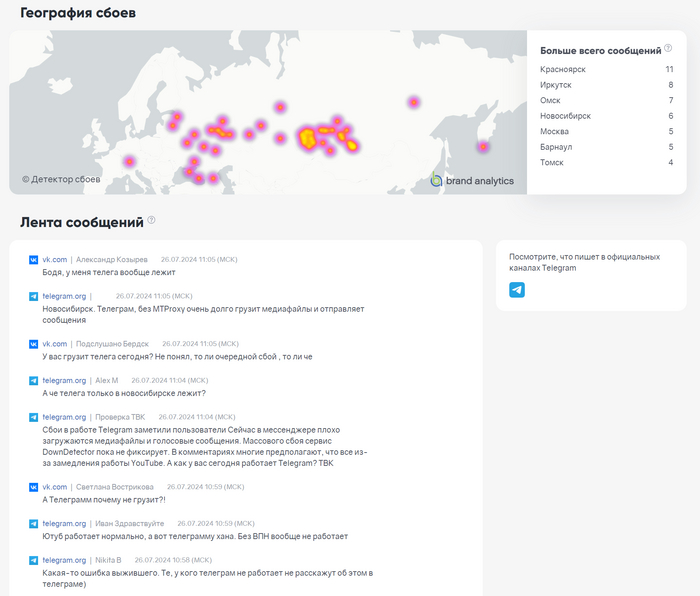This screenshot has width=700, height=596.
Task: Select 'Томск' in the top cities list
Action: 552,163
